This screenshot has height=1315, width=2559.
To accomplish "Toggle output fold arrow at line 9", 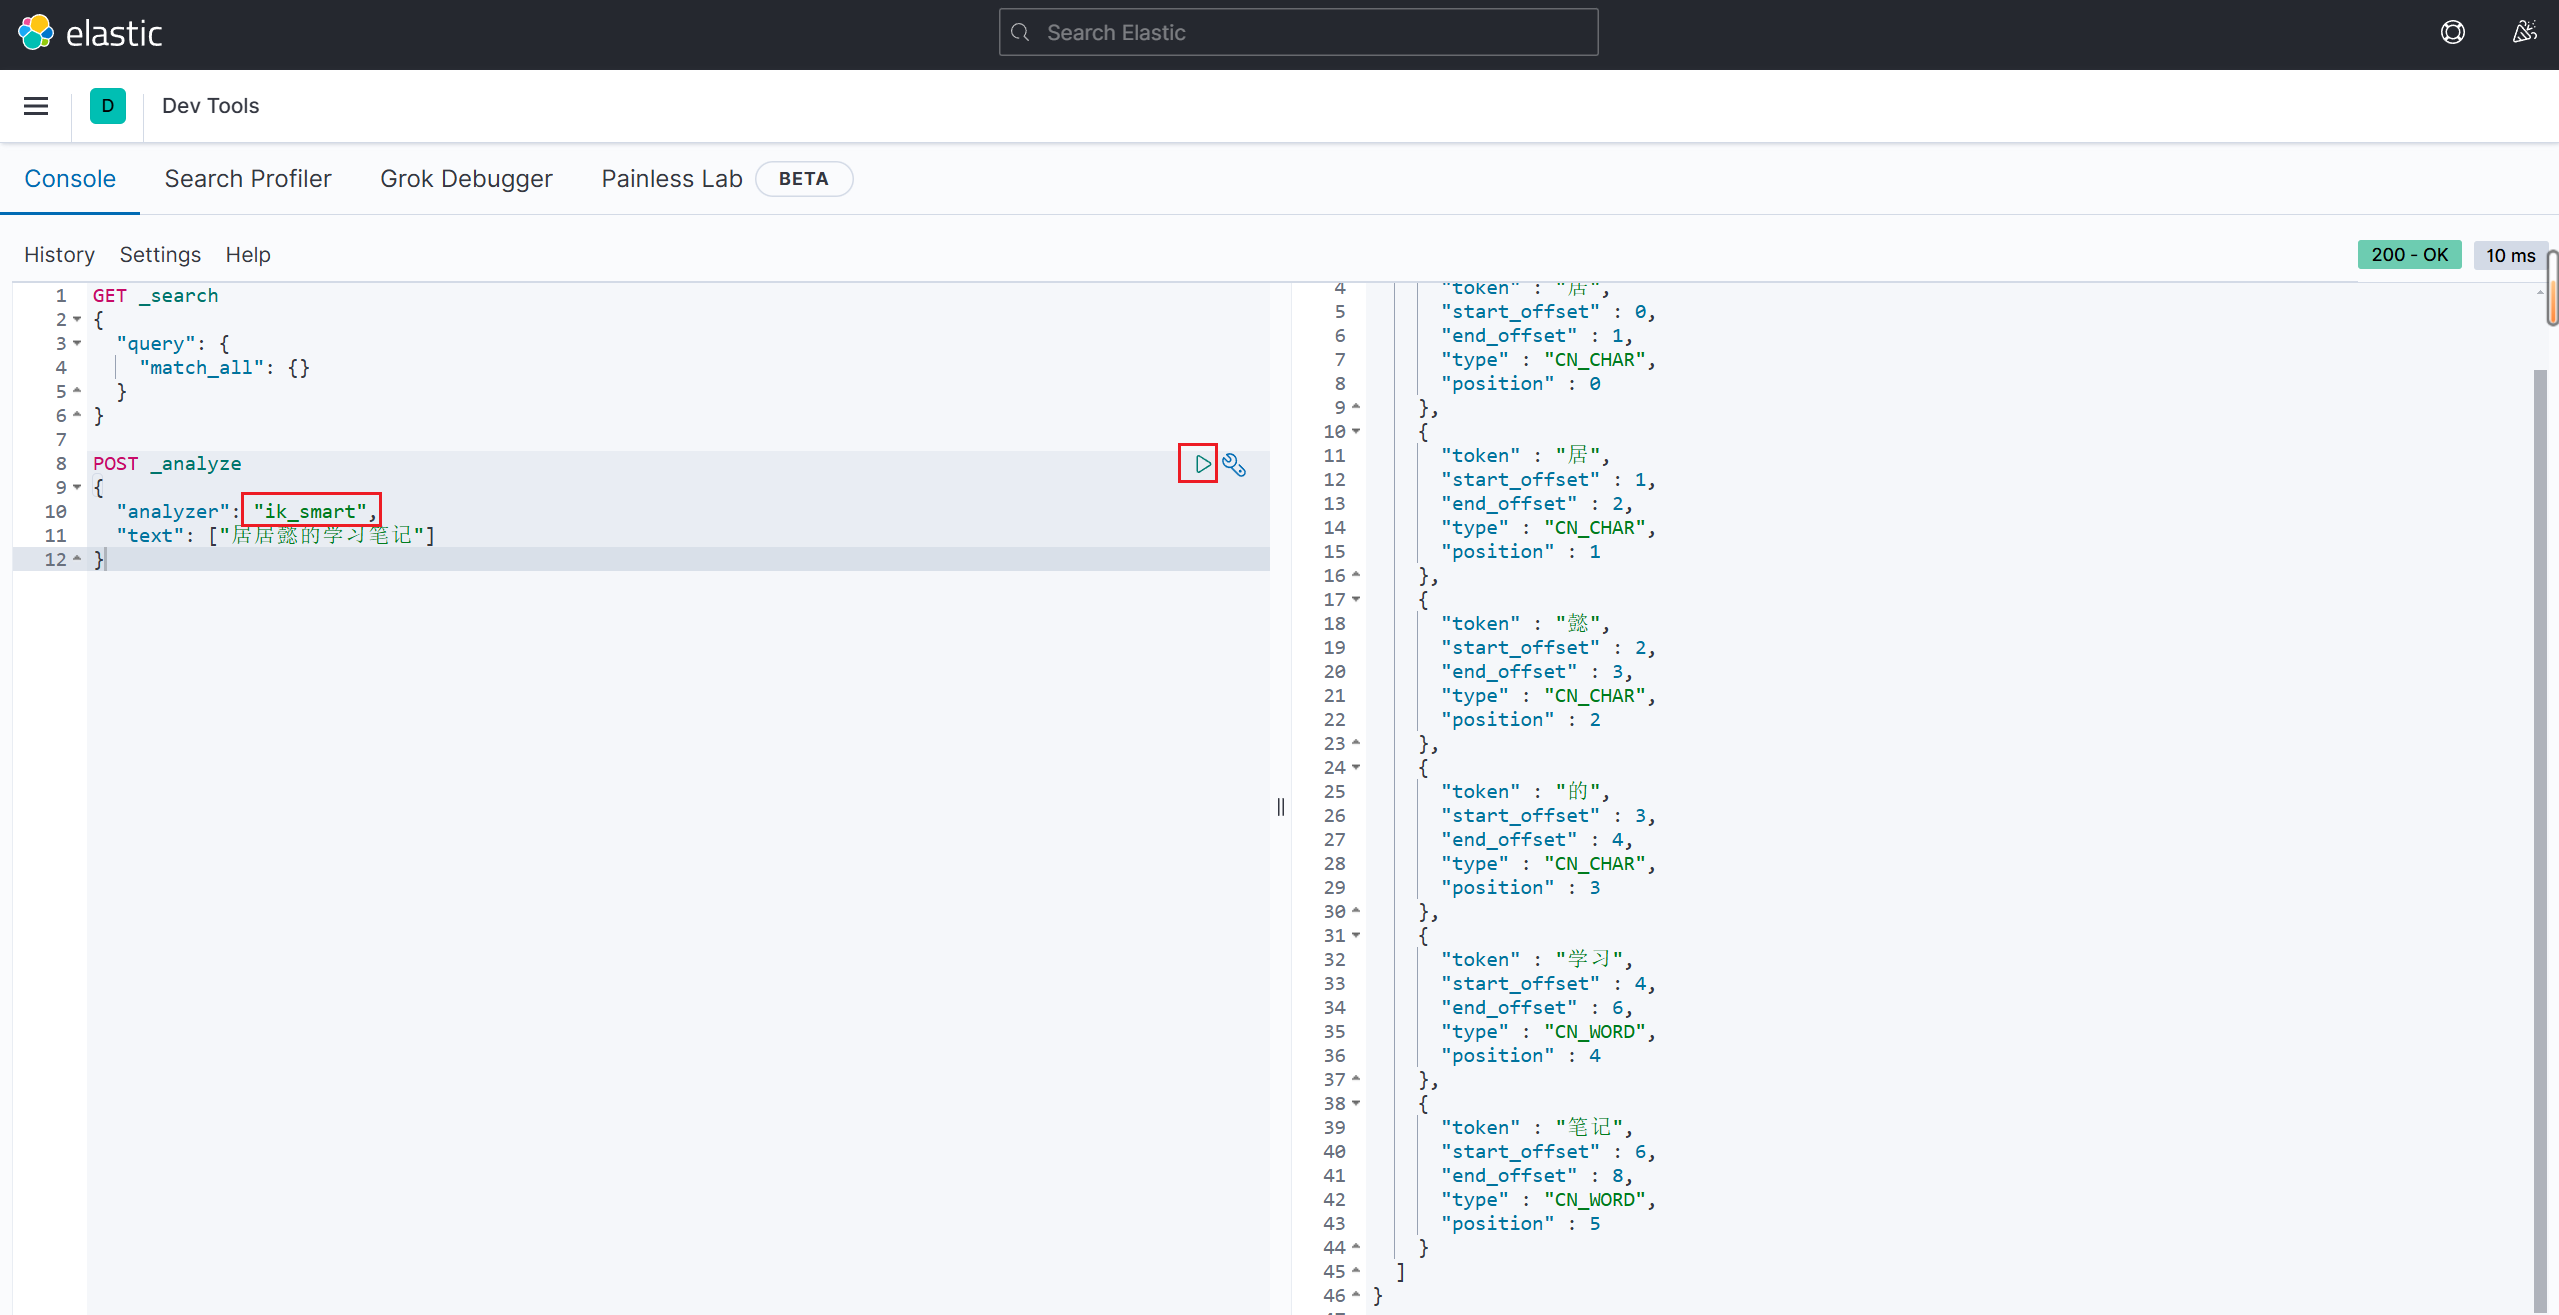I will [1356, 408].
